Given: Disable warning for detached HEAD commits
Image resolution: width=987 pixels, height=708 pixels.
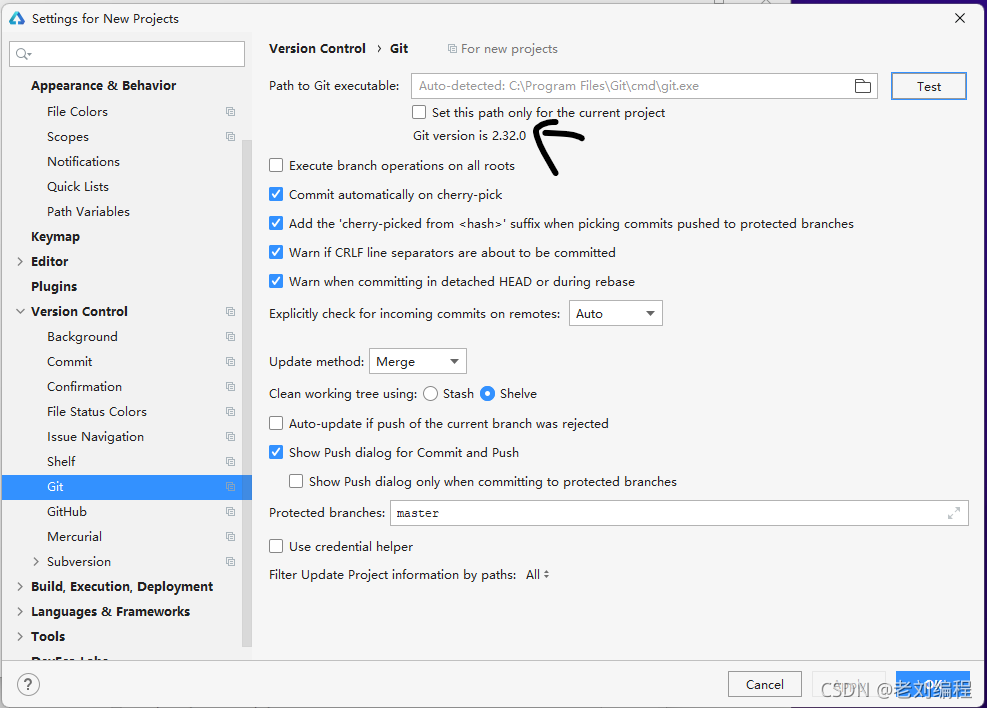Looking at the screenshot, I should click(276, 281).
